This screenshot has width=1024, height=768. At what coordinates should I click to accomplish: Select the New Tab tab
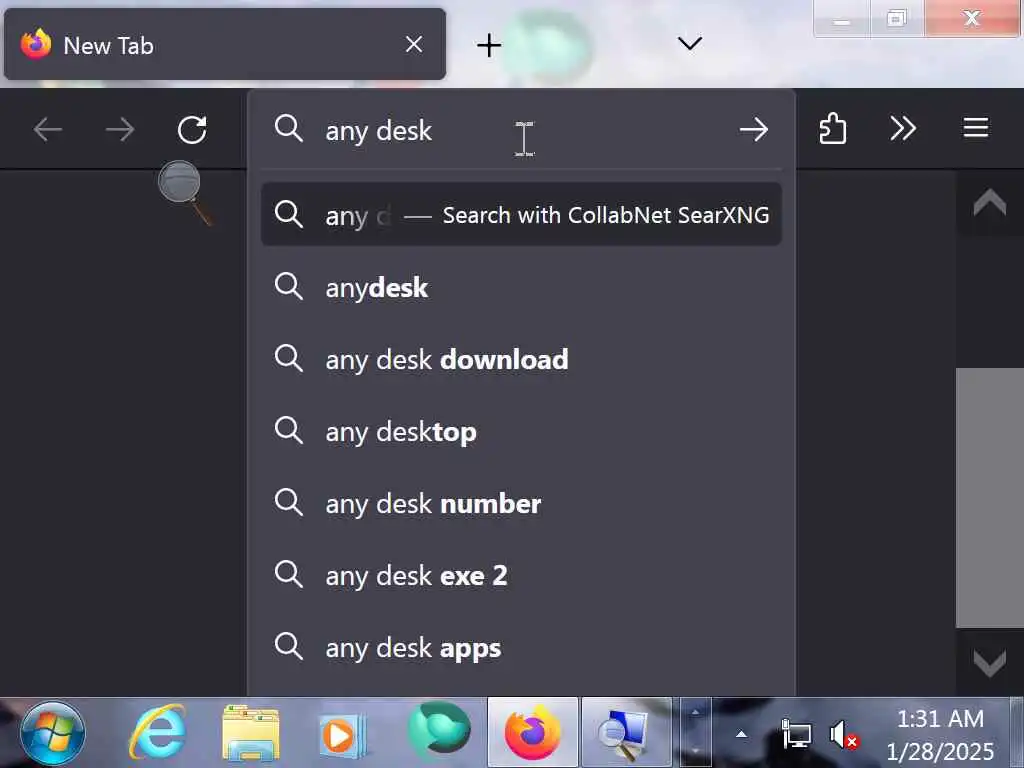225,44
